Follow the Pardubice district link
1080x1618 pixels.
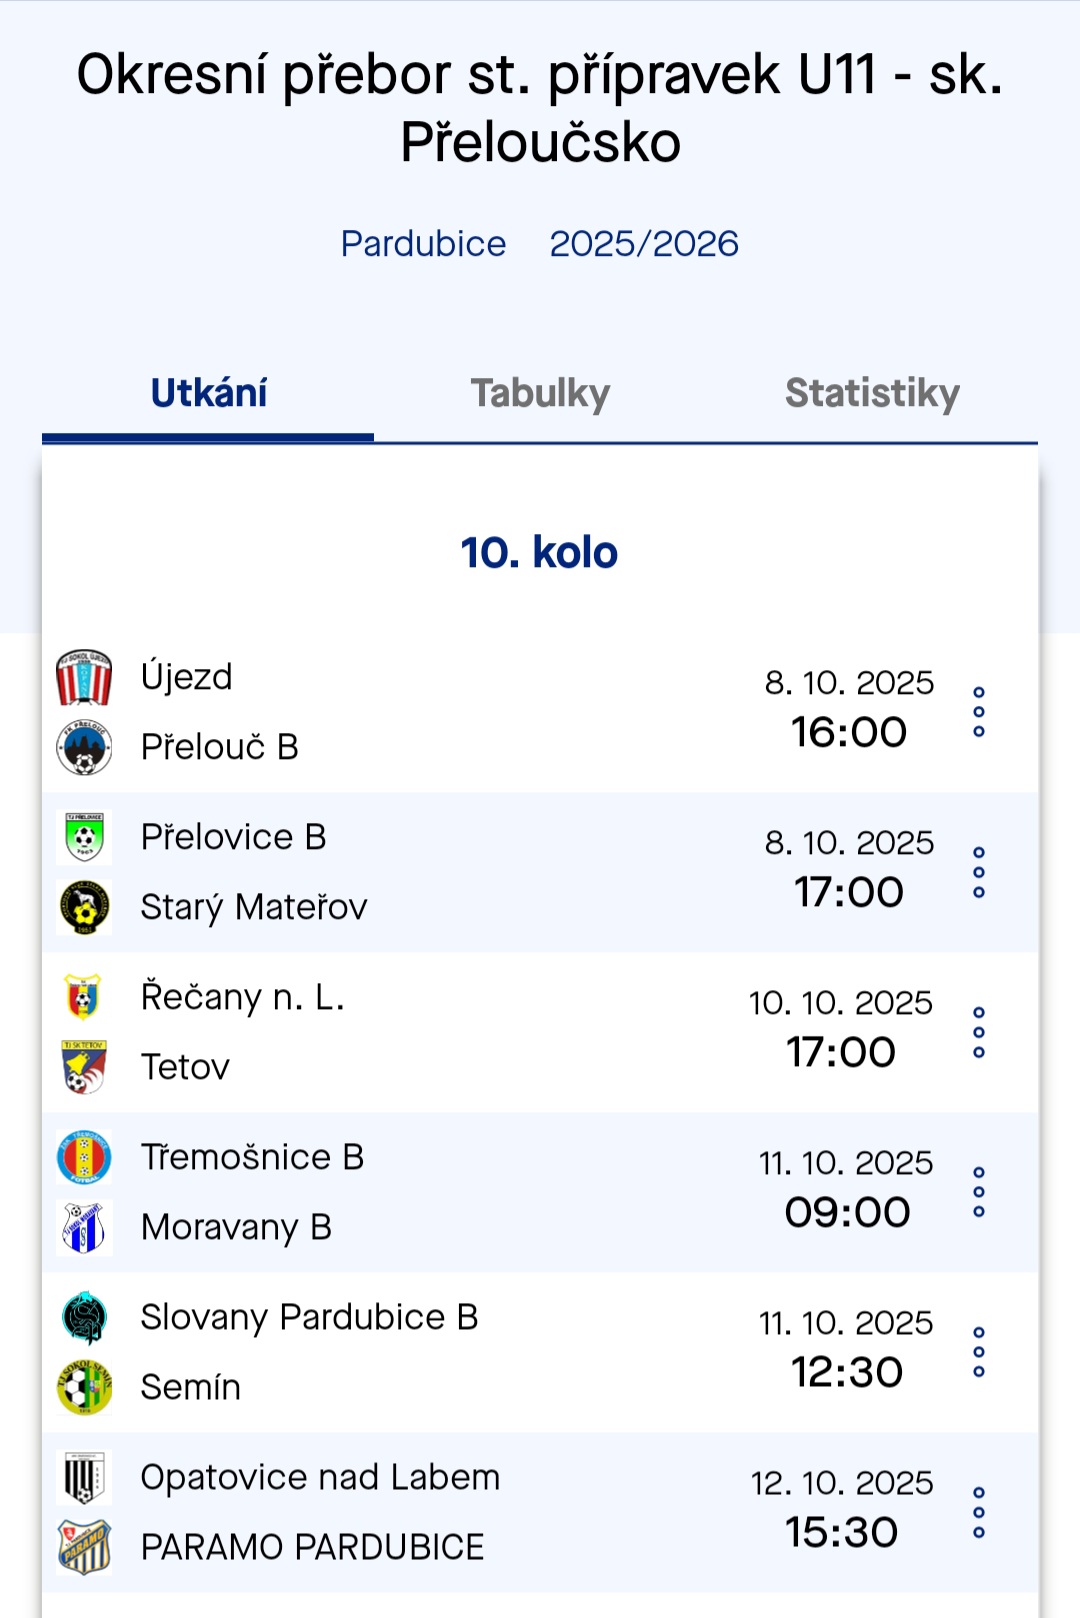pos(423,244)
